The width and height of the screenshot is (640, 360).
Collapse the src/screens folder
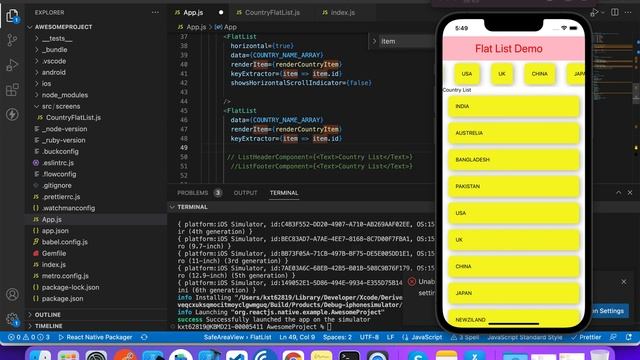[61, 106]
